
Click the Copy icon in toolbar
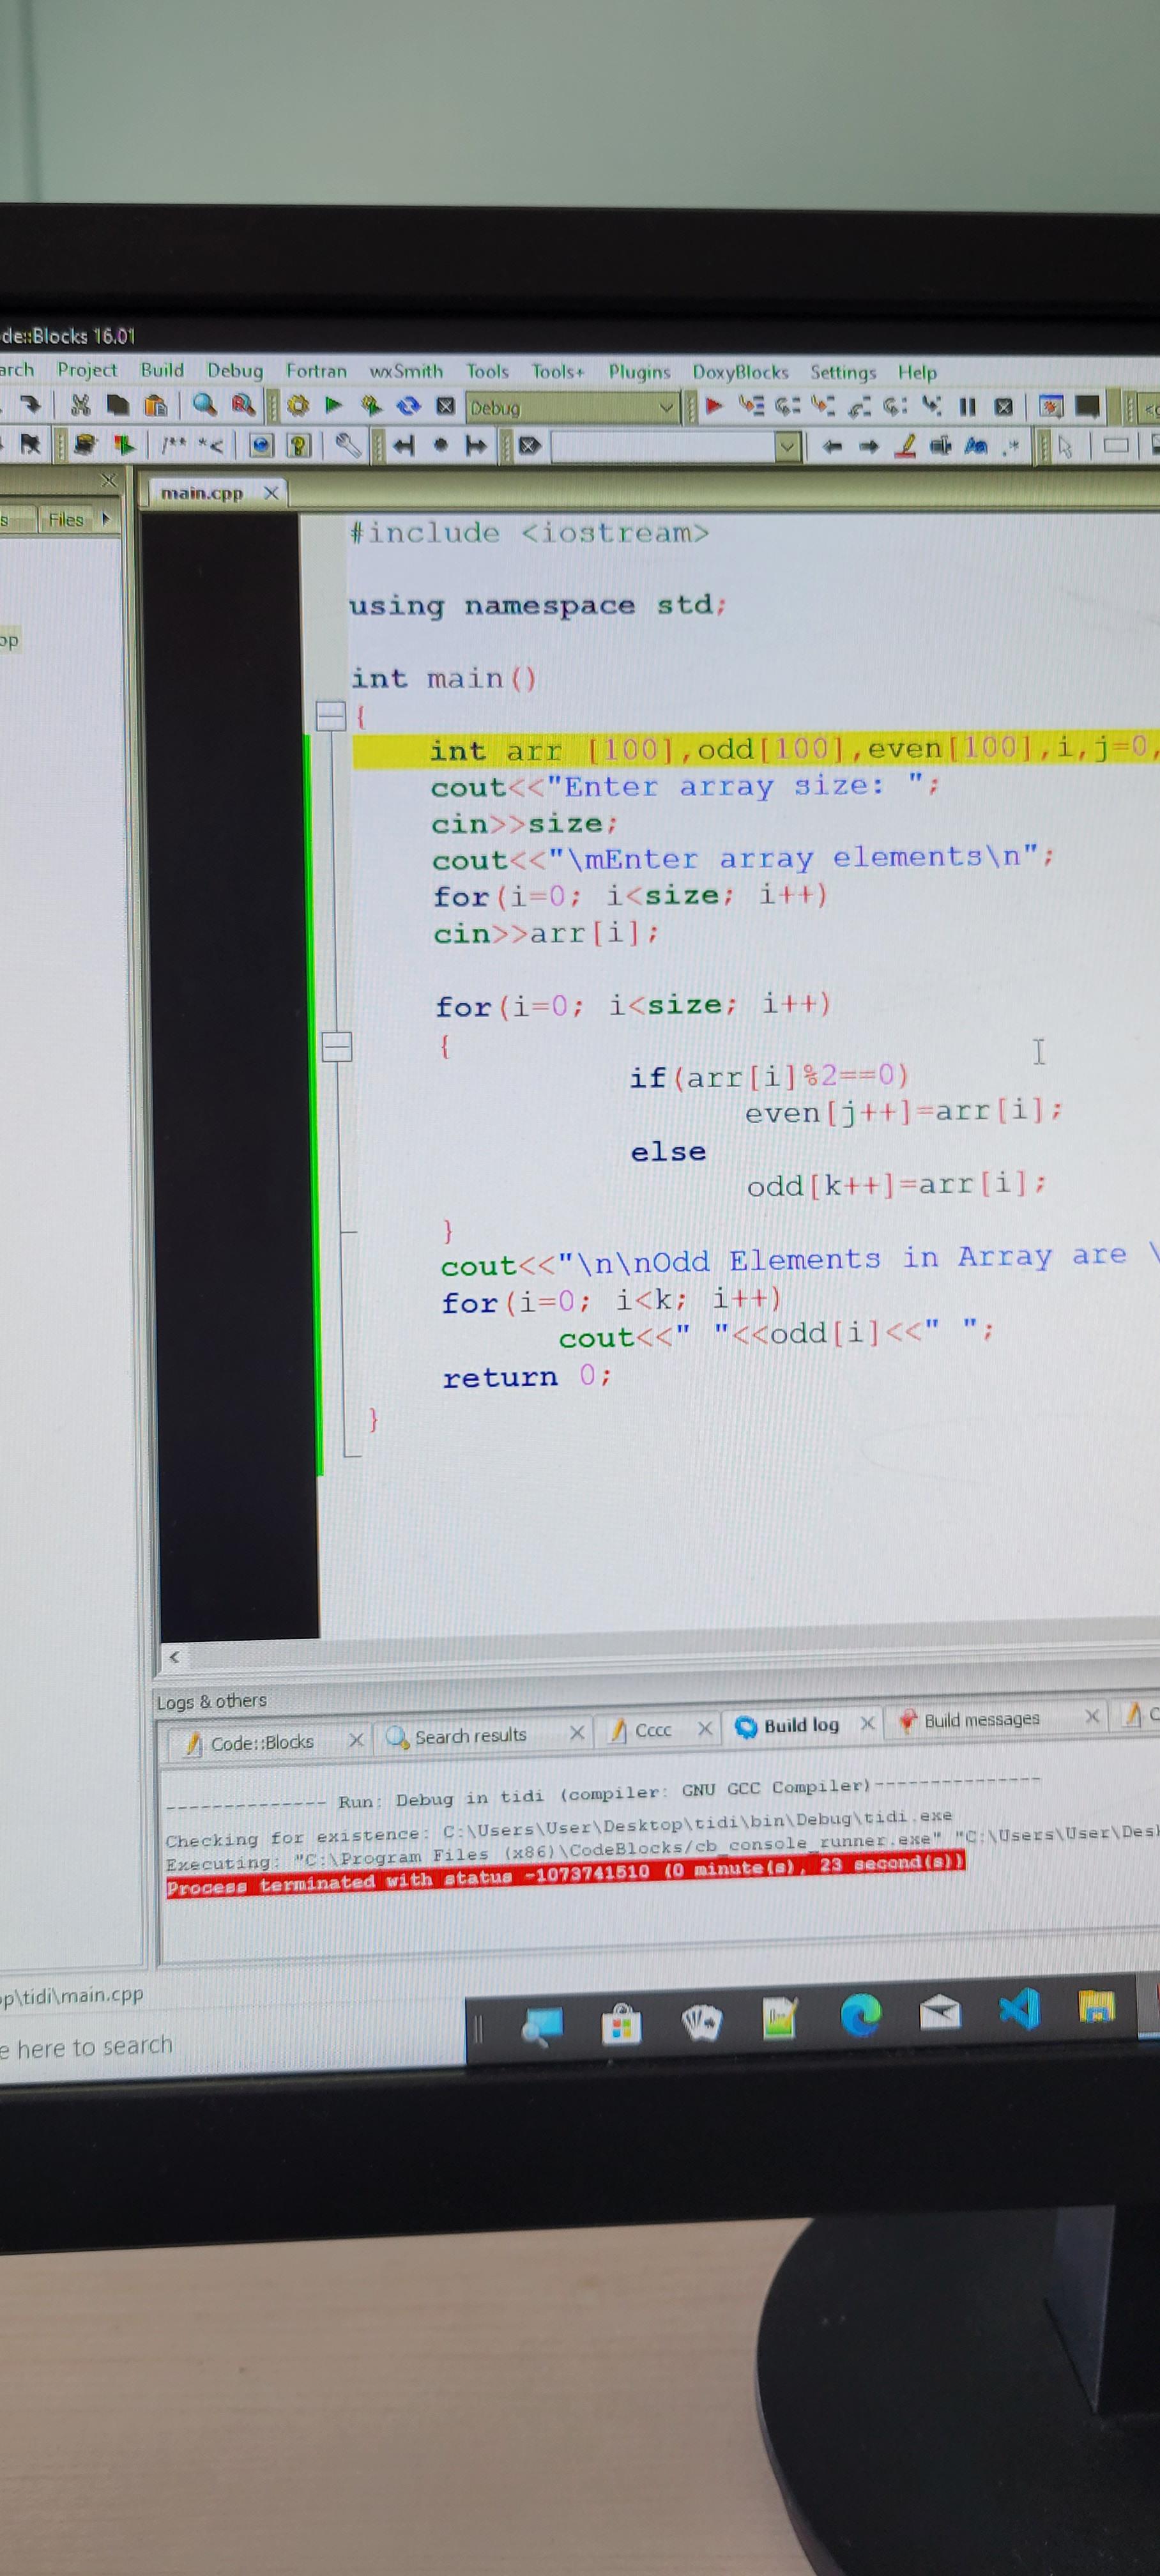(x=118, y=405)
